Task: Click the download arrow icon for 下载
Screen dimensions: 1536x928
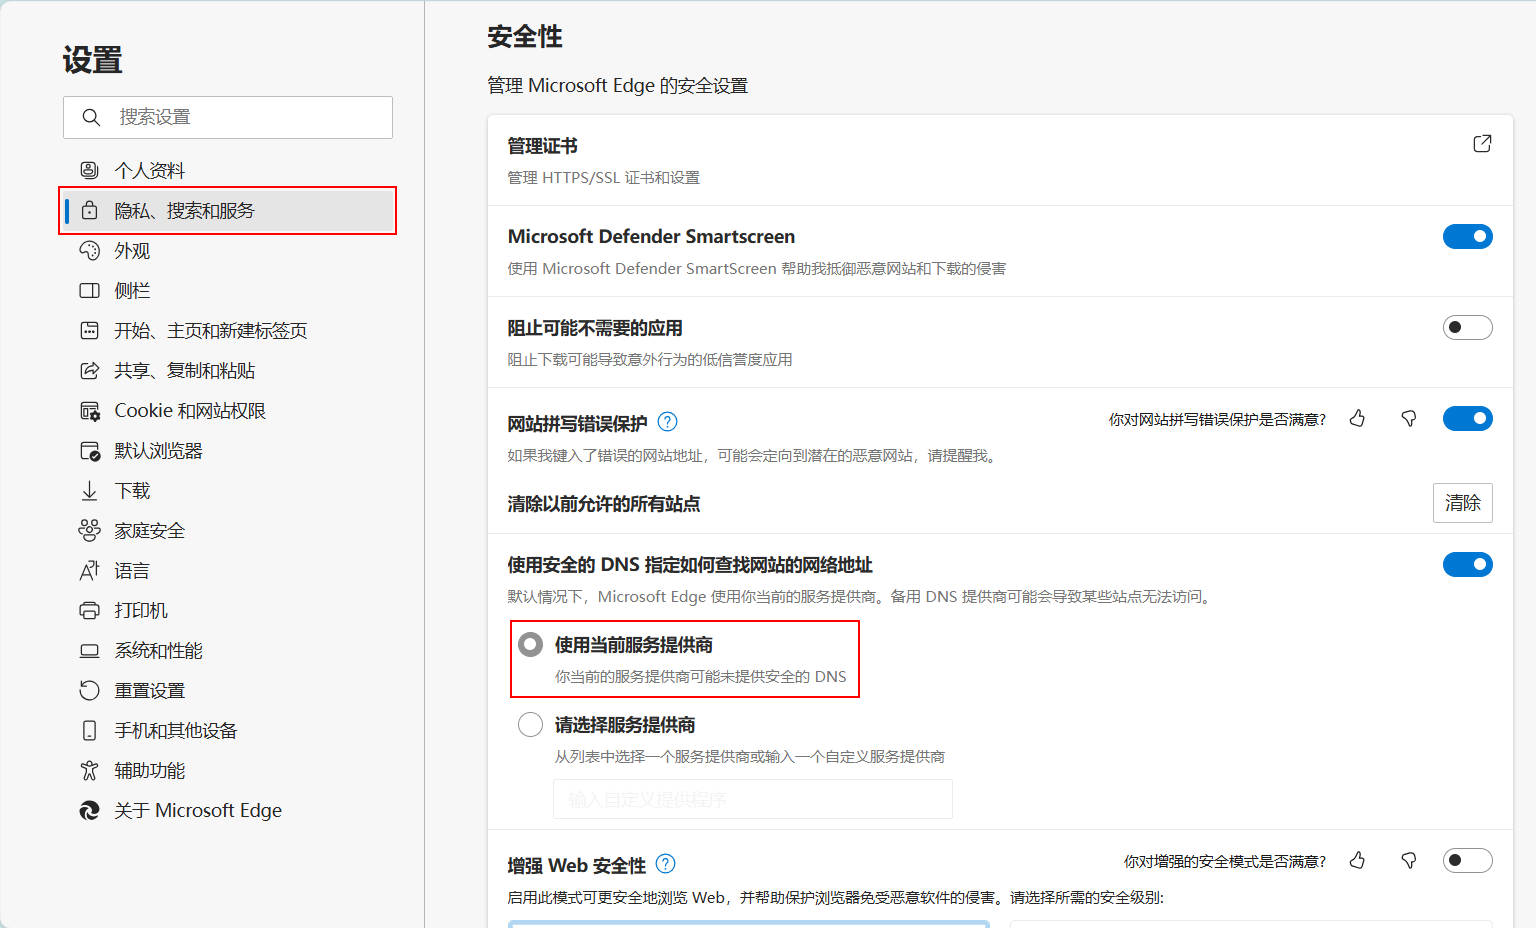Action: tap(89, 490)
